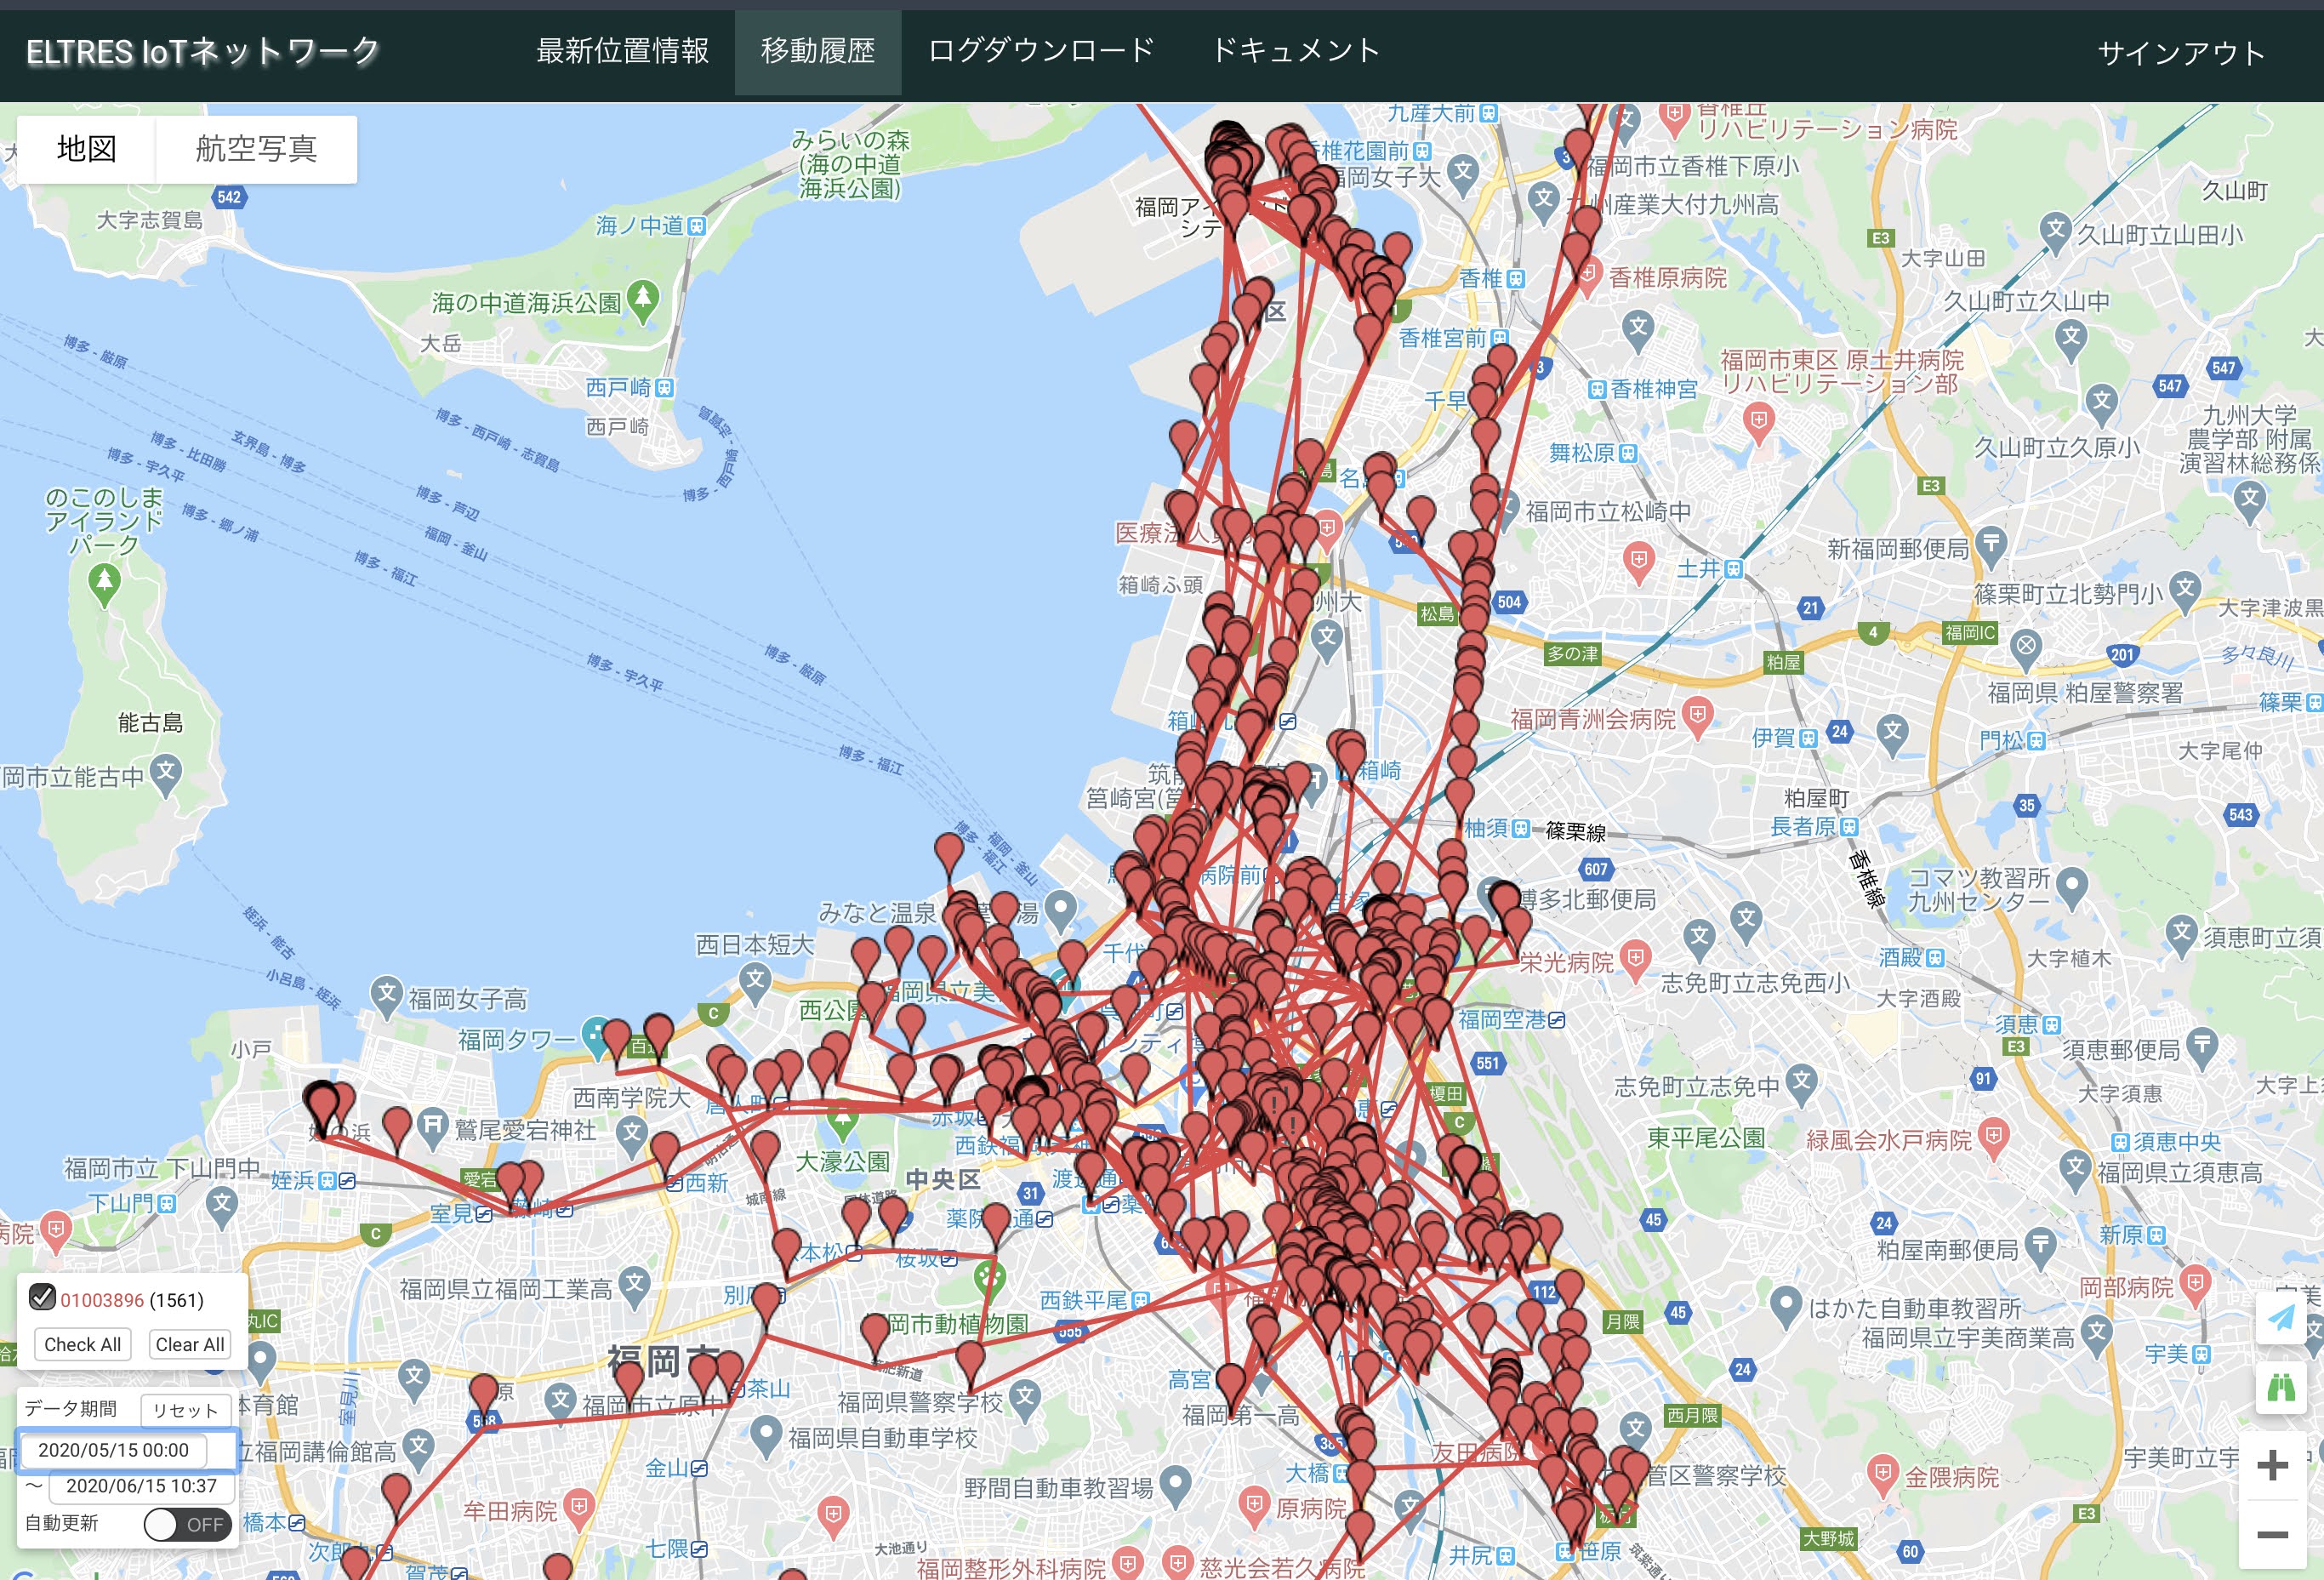Zoom in with the plus button
Image resolution: width=2324 pixels, height=1580 pixels.
(2273, 1466)
